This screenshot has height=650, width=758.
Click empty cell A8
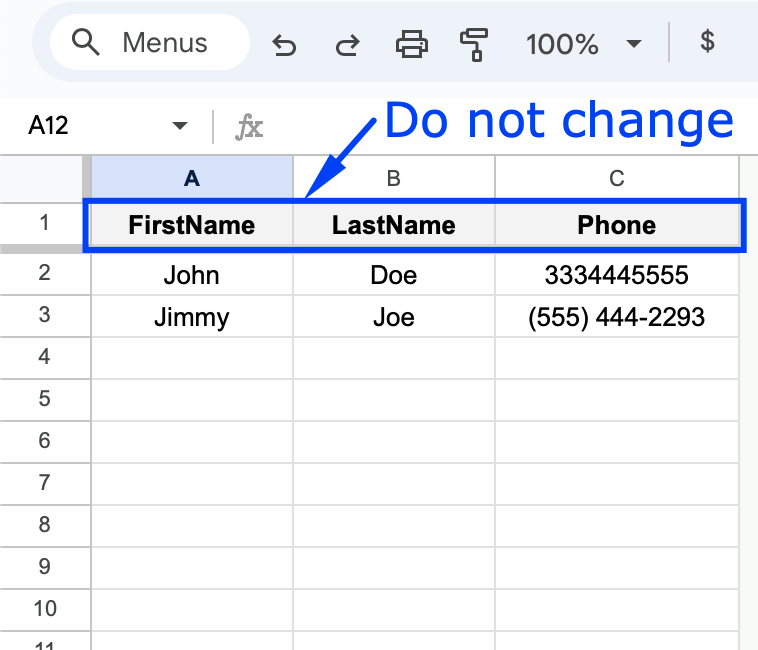[192, 526]
